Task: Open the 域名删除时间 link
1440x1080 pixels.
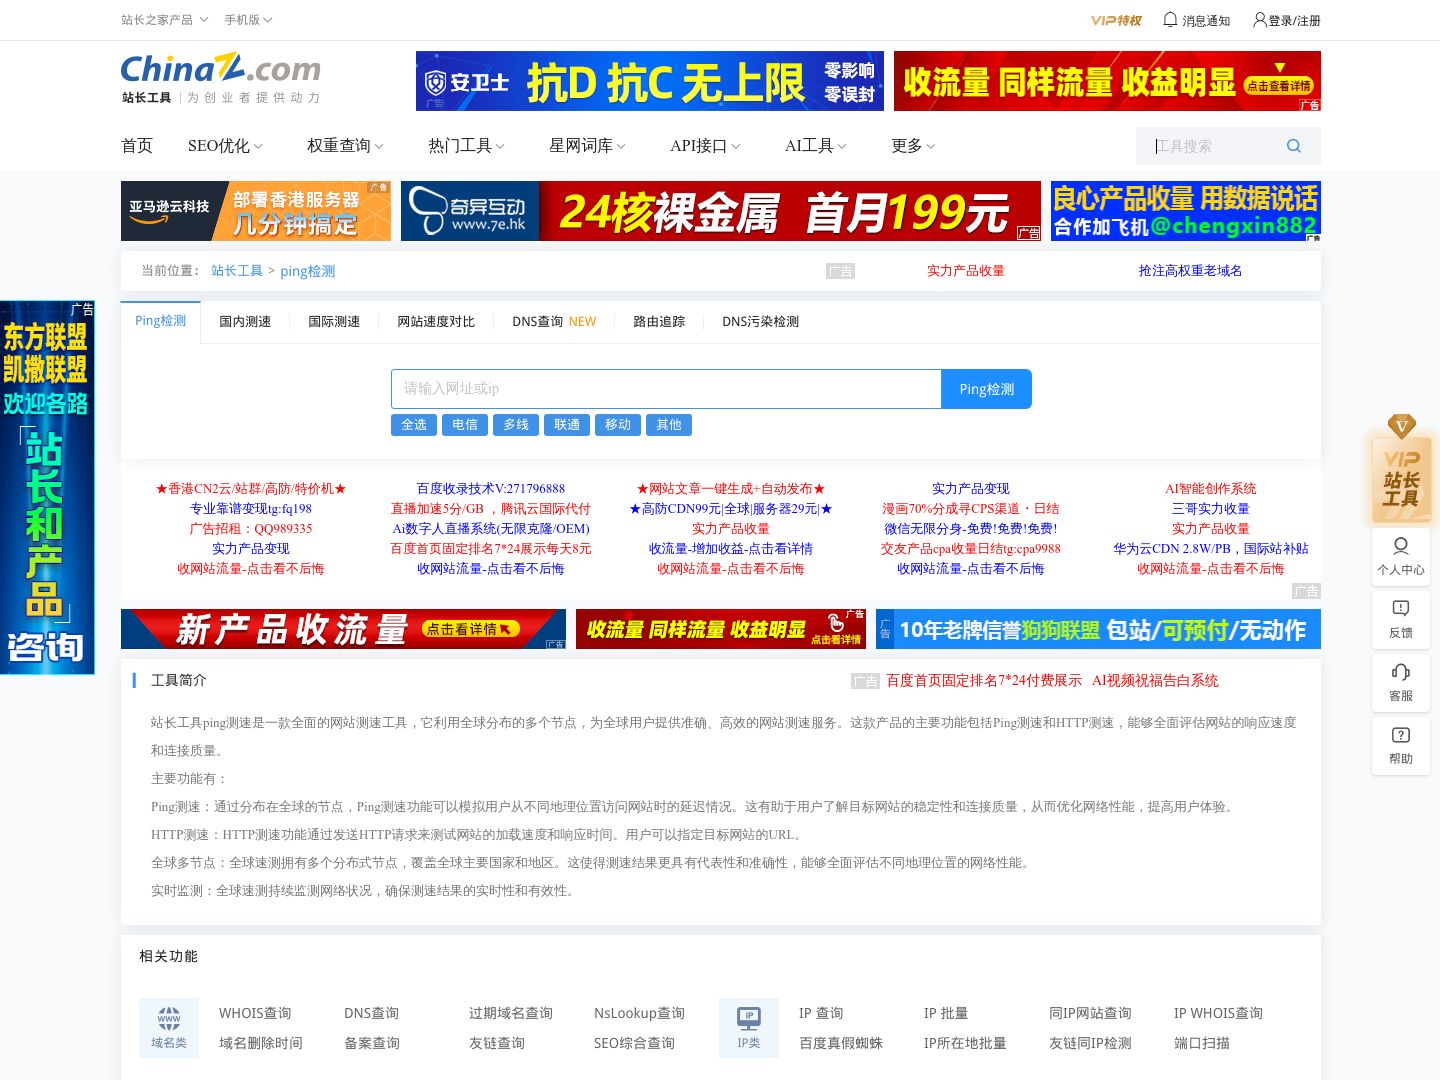Action: point(261,1043)
